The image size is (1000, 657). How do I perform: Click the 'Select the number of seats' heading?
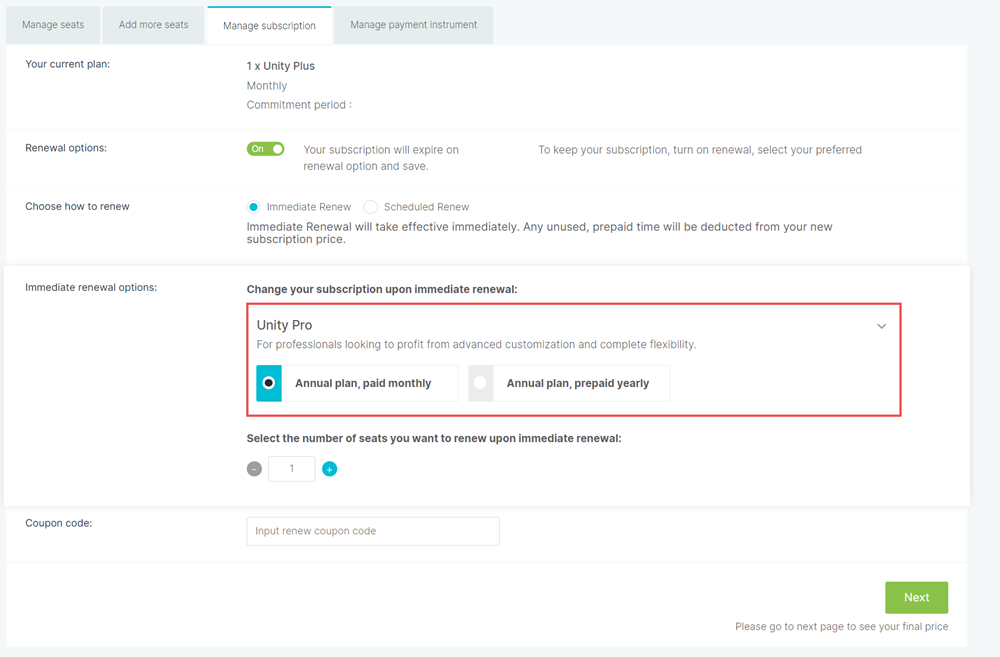(x=434, y=438)
